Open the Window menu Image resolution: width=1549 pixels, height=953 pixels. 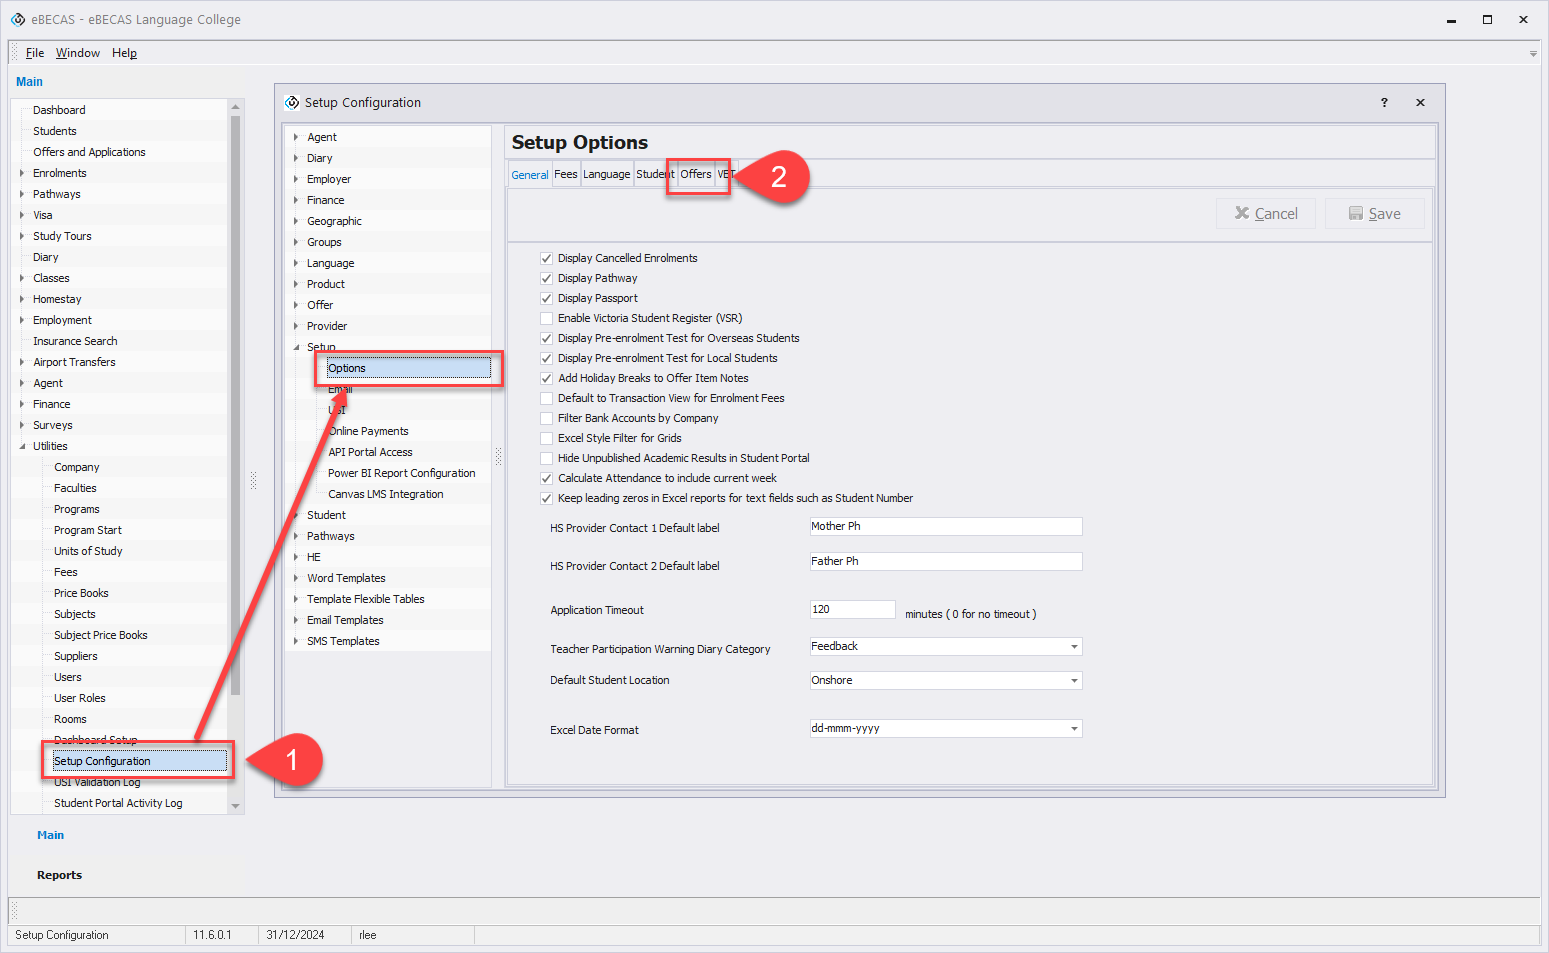pyautogui.click(x=78, y=53)
